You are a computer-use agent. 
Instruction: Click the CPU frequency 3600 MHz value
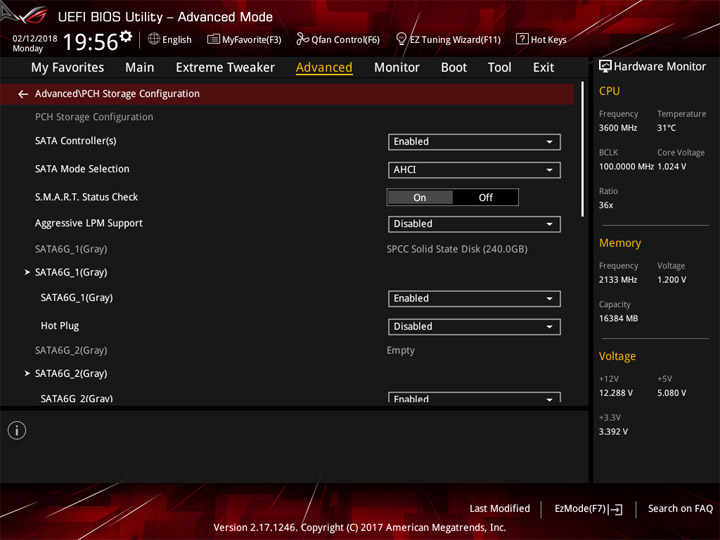point(618,128)
